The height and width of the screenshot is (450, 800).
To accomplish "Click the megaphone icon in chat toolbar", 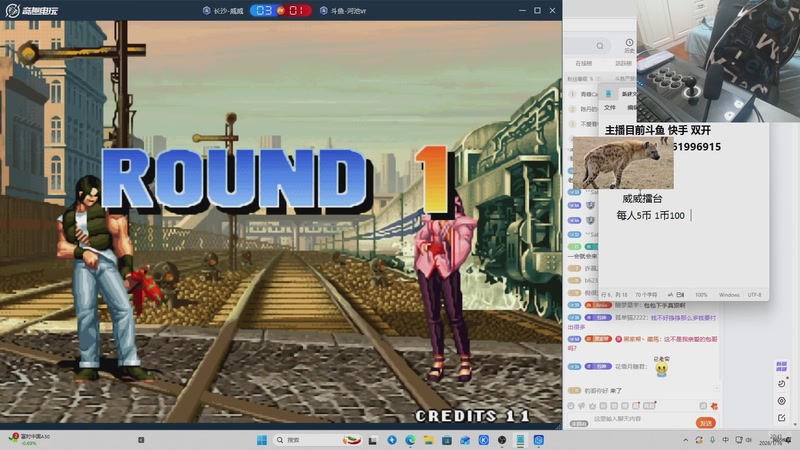I will click(x=582, y=406).
